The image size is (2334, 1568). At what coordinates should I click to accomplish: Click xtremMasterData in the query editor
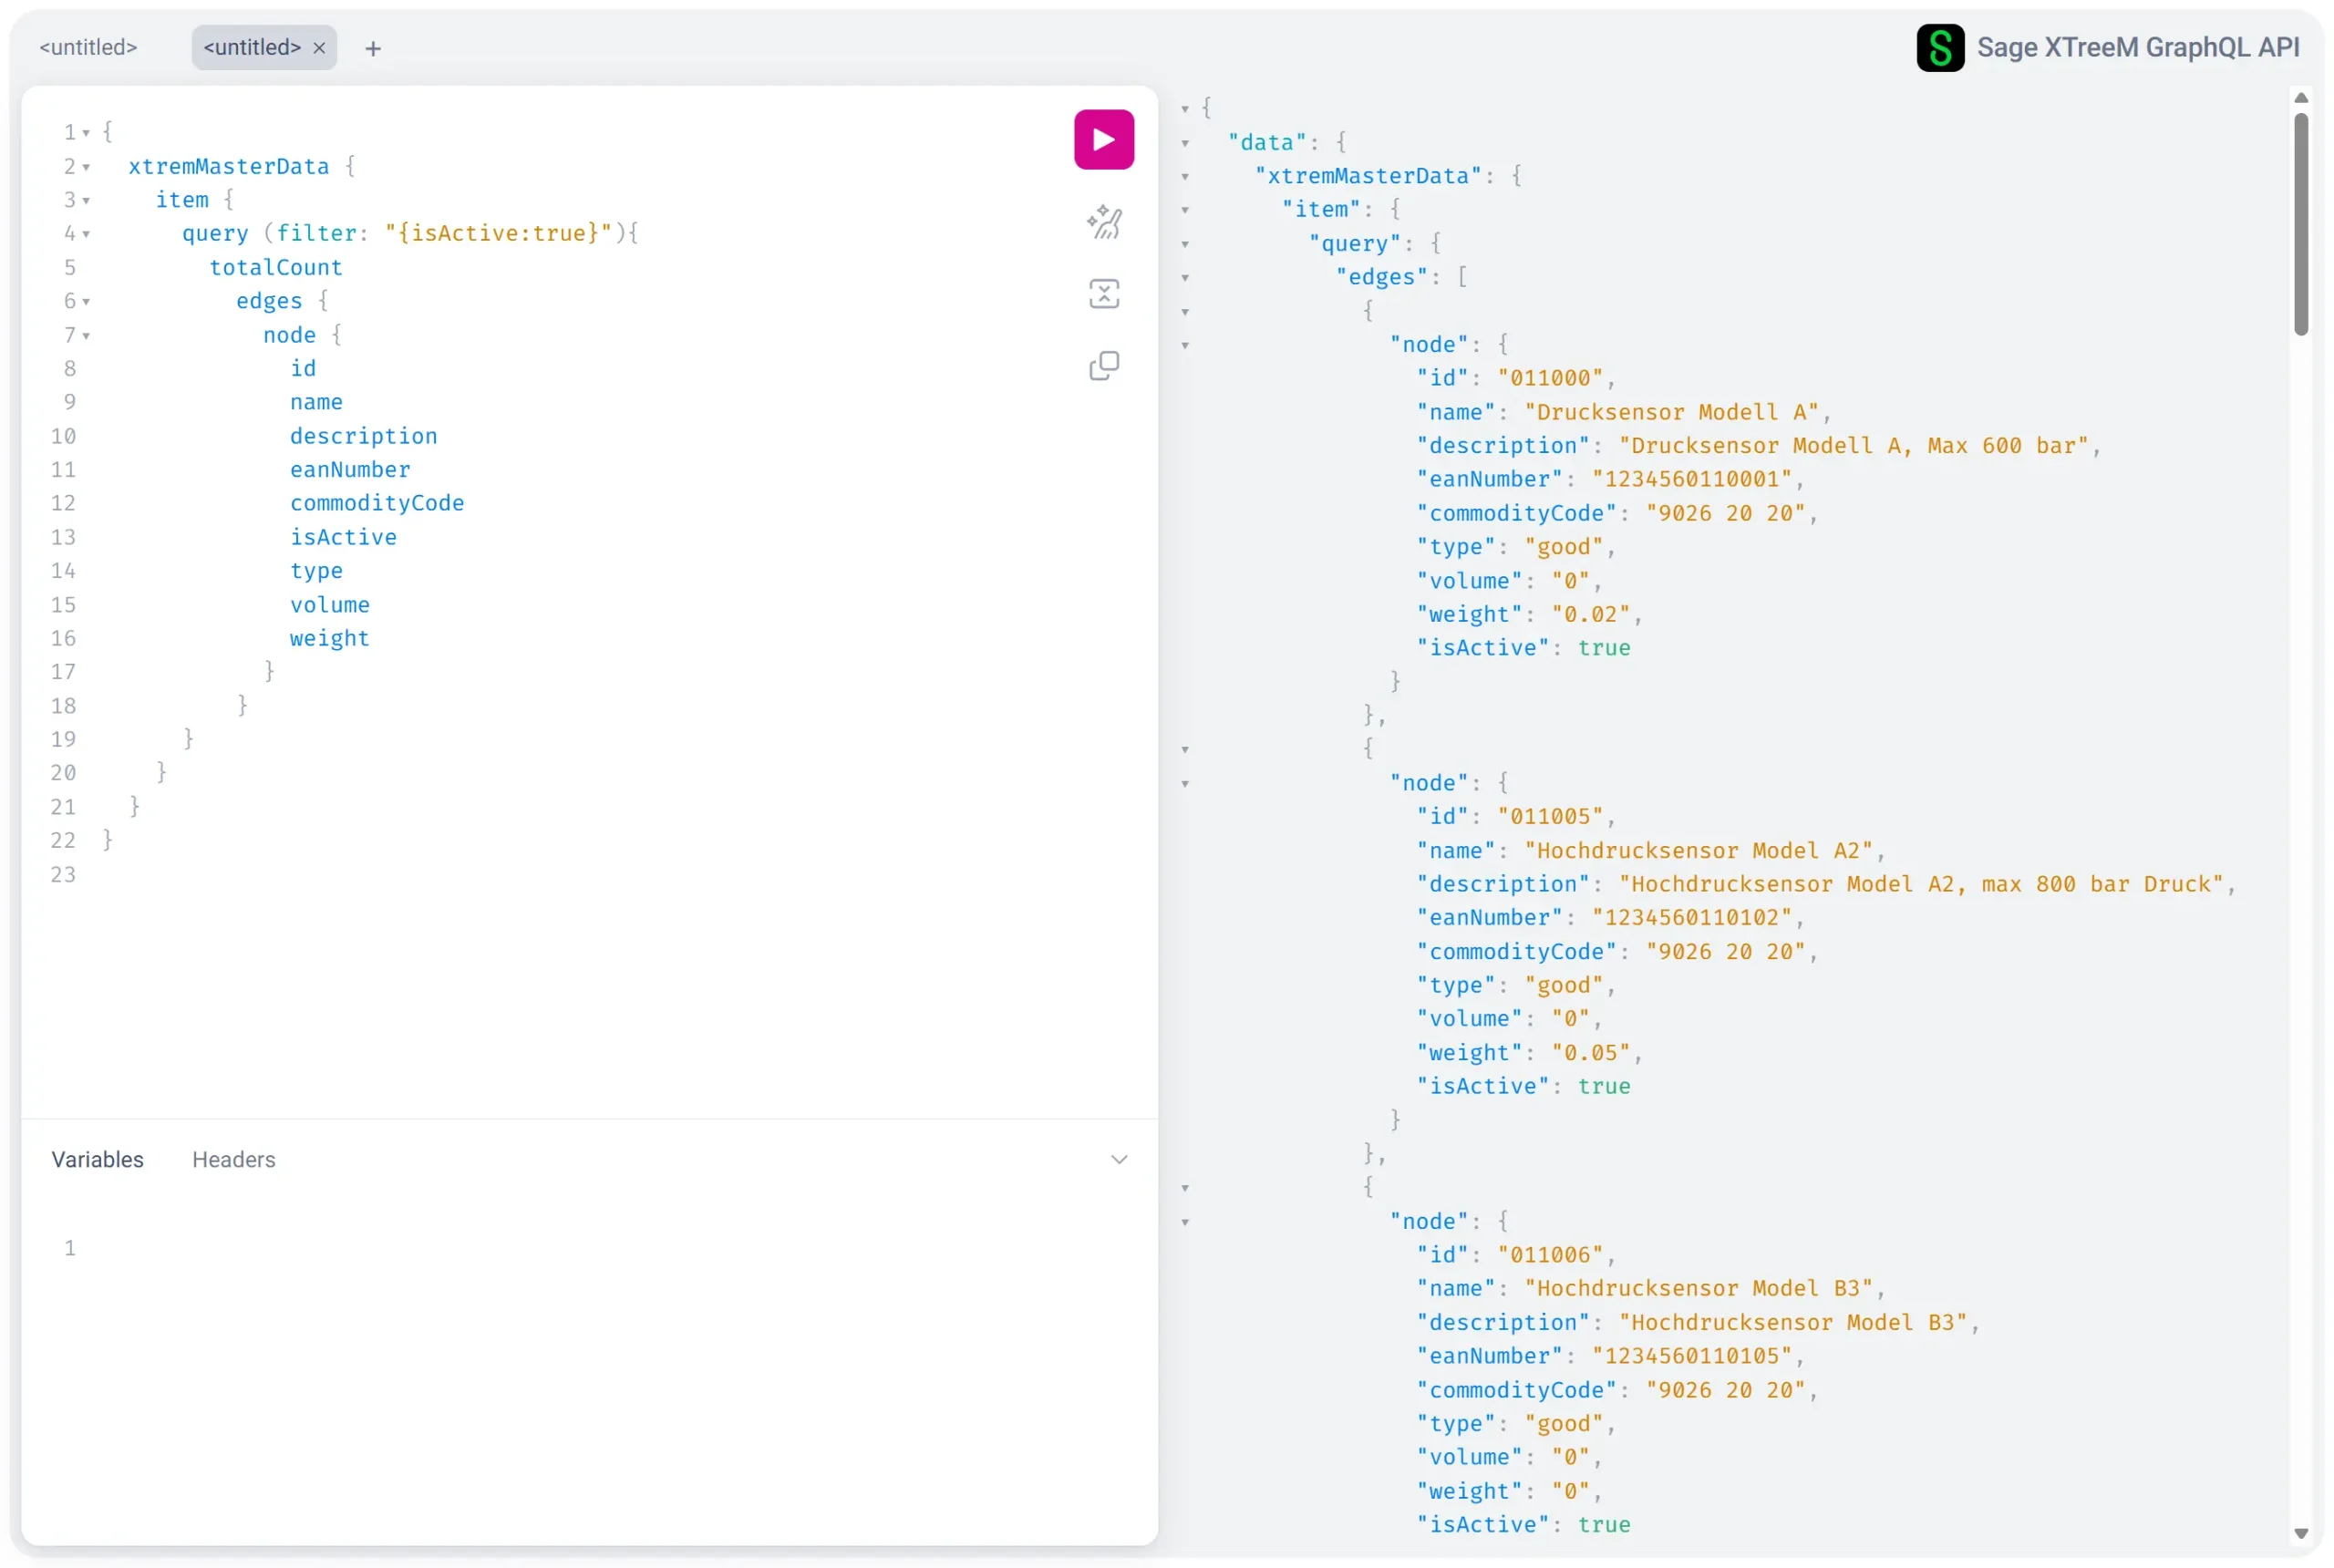(229, 166)
